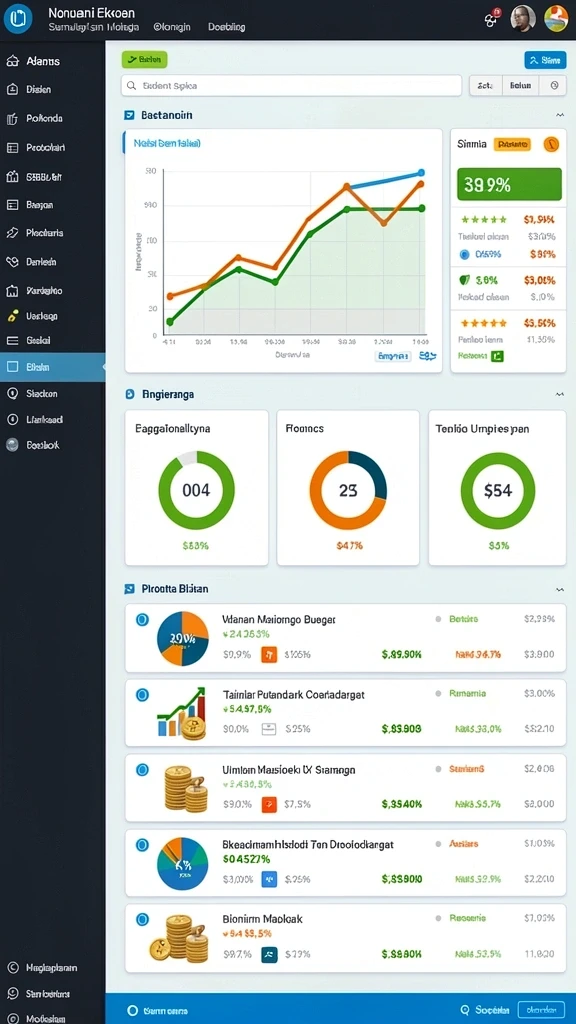Click the orange icon in Wanan Mariongo row
The width and height of the screenshot is (576, 1024).
269,655
